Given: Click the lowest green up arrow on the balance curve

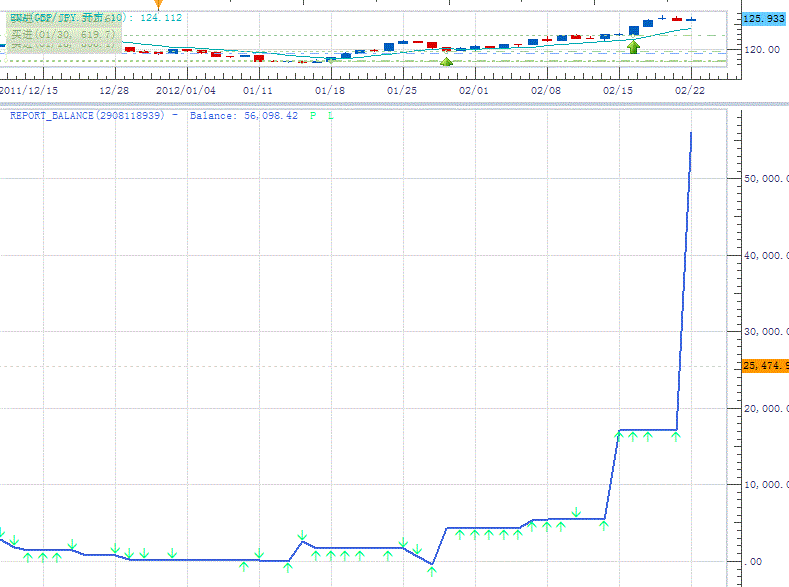Looking at the screenshot, I should (x=432, y=571).
